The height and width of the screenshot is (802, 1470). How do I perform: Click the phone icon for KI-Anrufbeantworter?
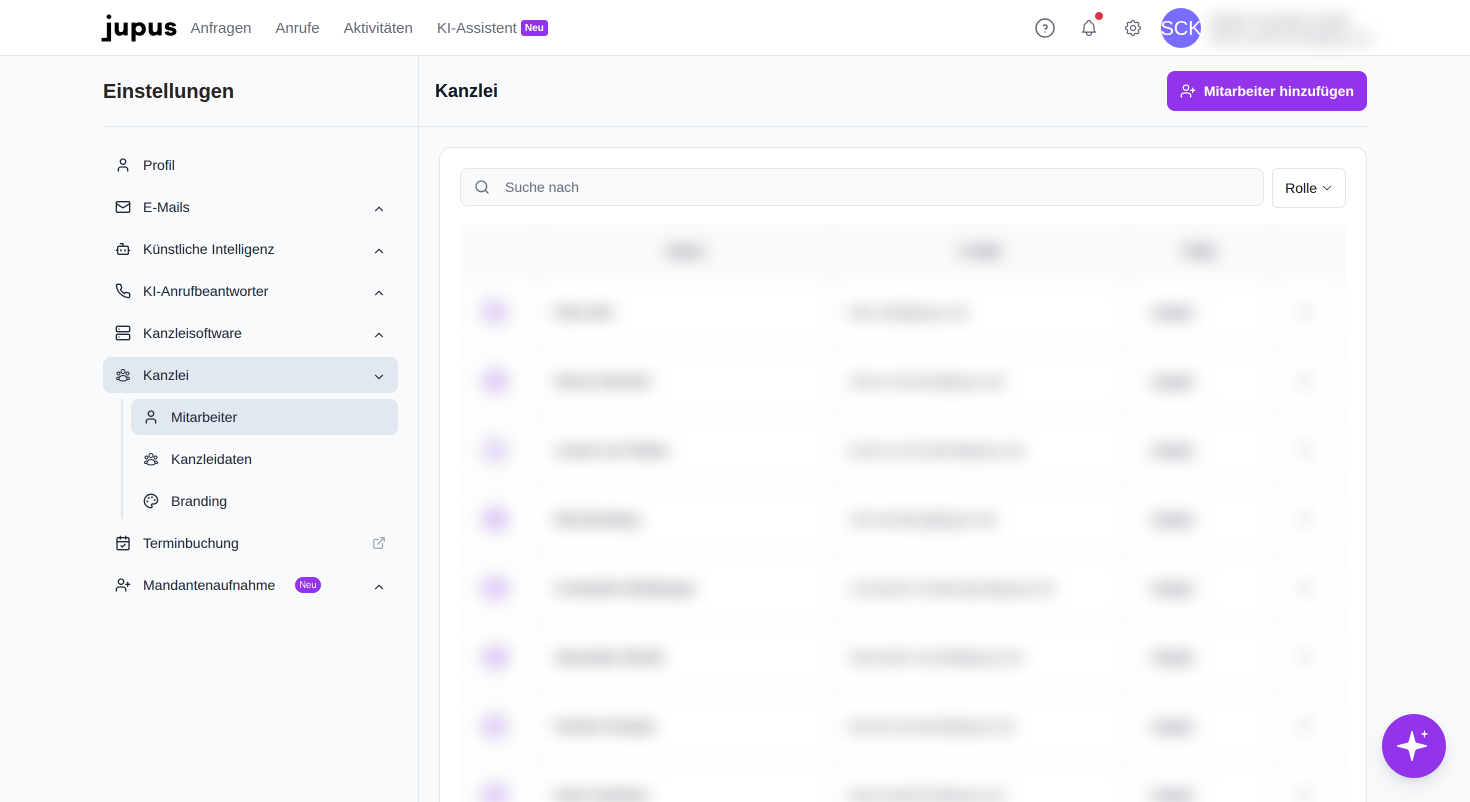123,291
